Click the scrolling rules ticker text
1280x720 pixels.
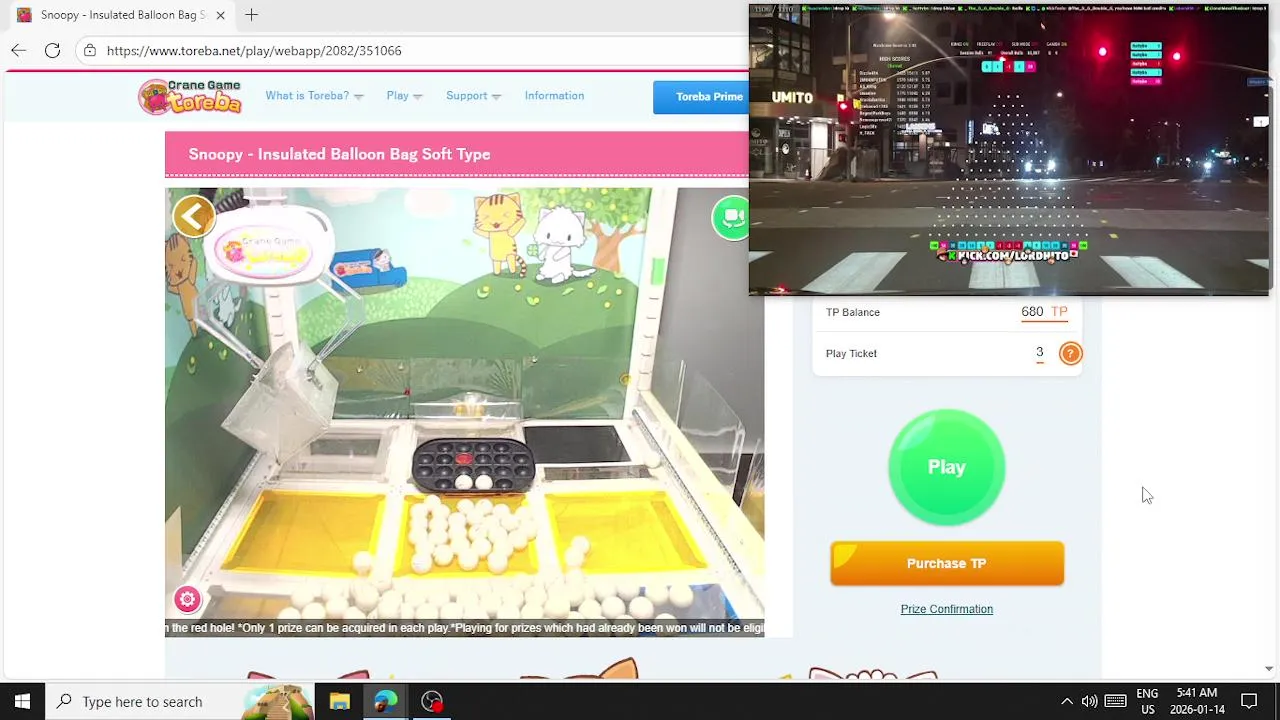[x=464, y=628]
